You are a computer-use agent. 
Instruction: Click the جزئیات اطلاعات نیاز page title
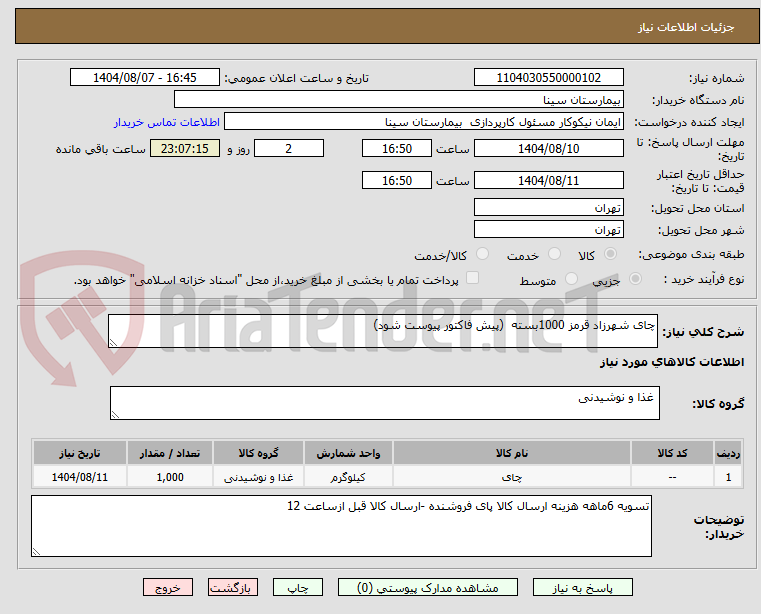(x=686, y=27)
